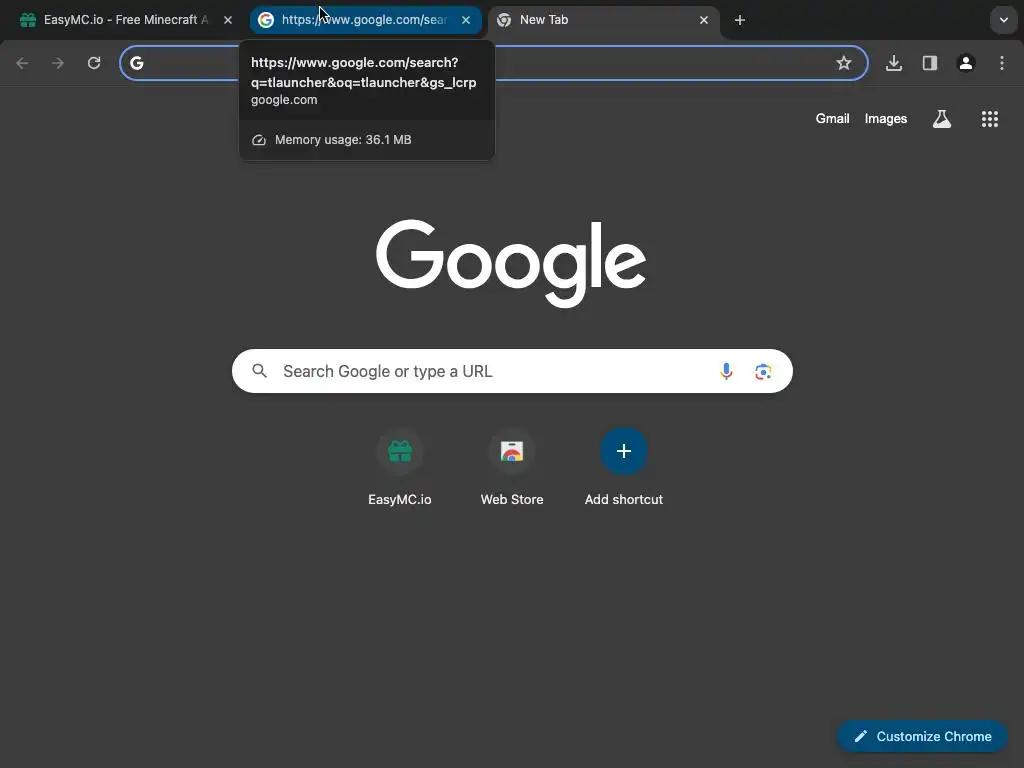Click the Add shortcut label text

click(624, 499)
